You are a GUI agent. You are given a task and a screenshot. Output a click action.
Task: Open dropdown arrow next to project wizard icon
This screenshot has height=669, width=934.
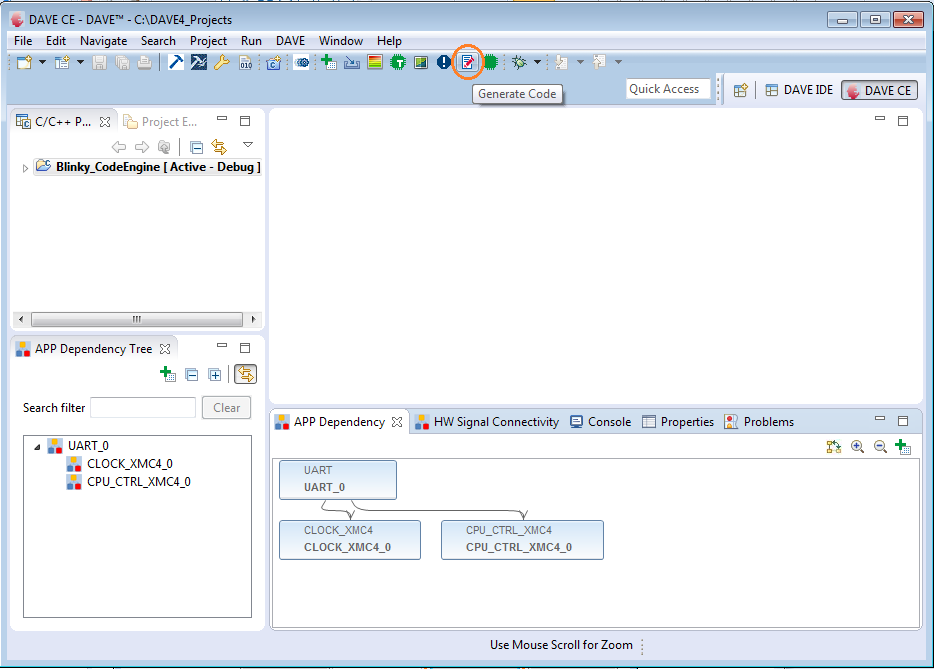point(80,62)
